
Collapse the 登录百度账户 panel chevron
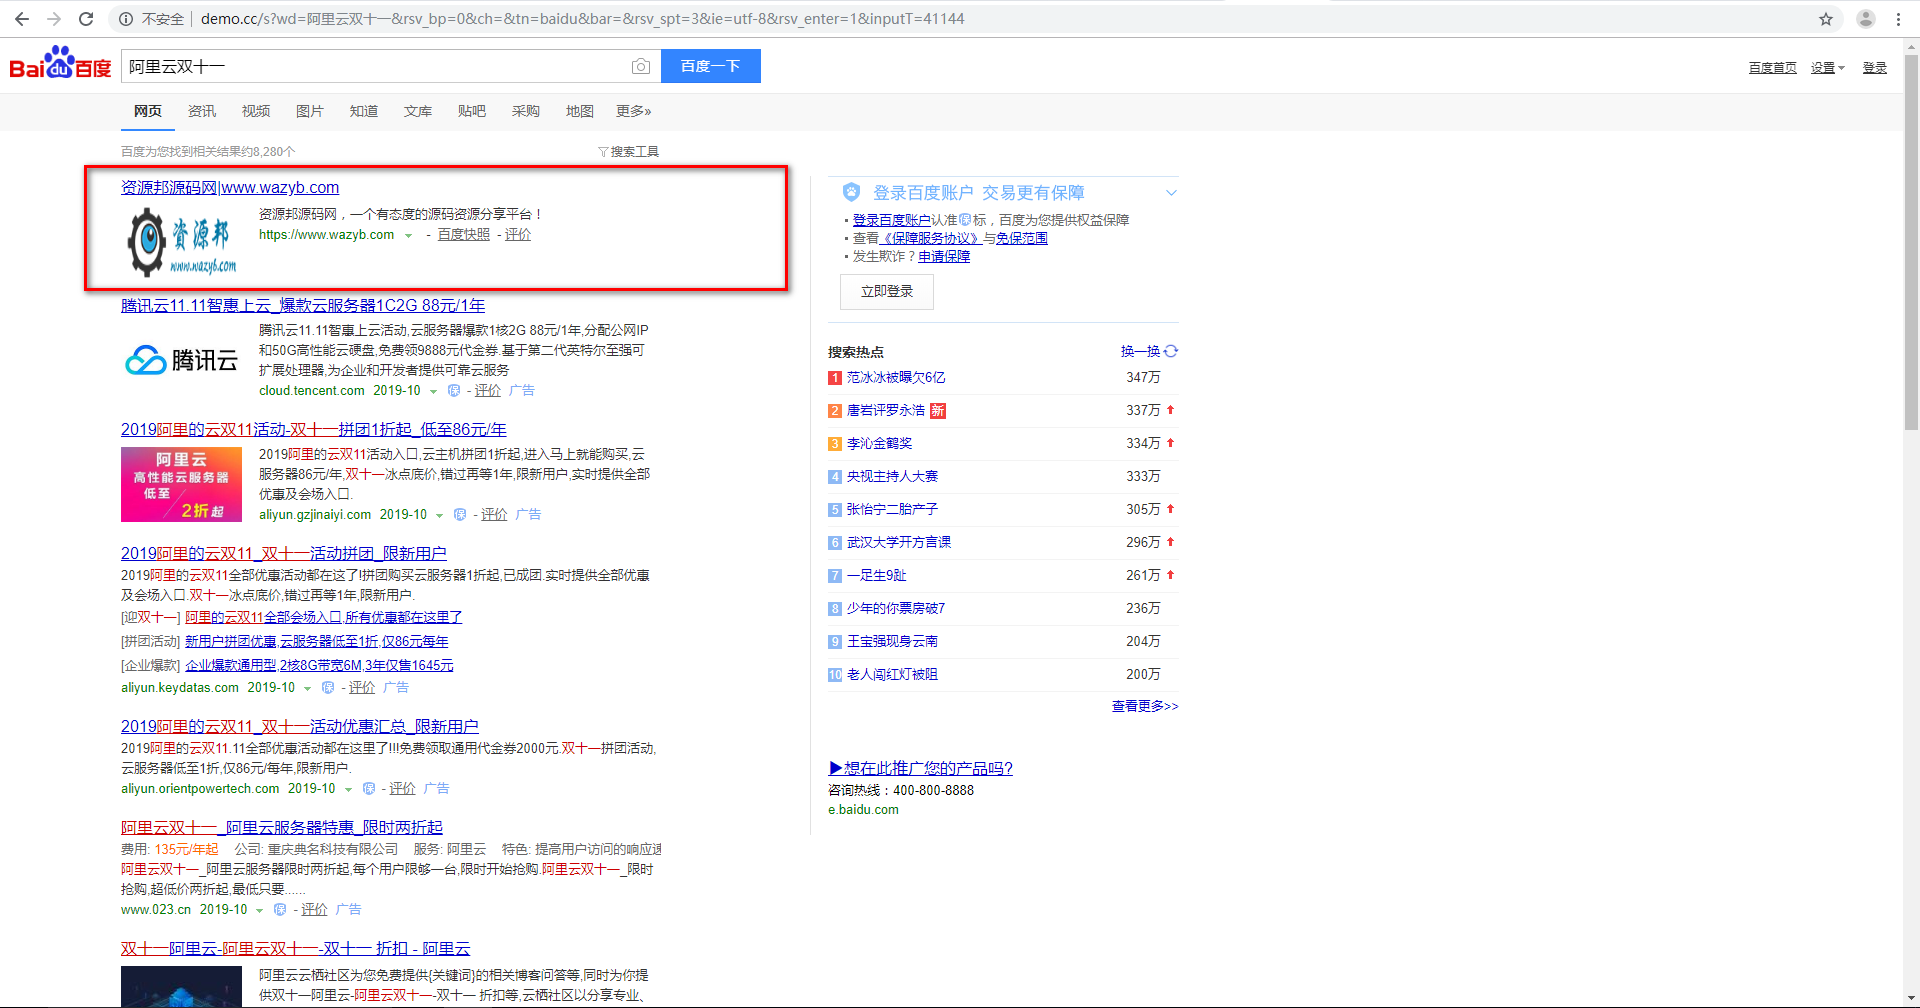[x=1171, y=193]
